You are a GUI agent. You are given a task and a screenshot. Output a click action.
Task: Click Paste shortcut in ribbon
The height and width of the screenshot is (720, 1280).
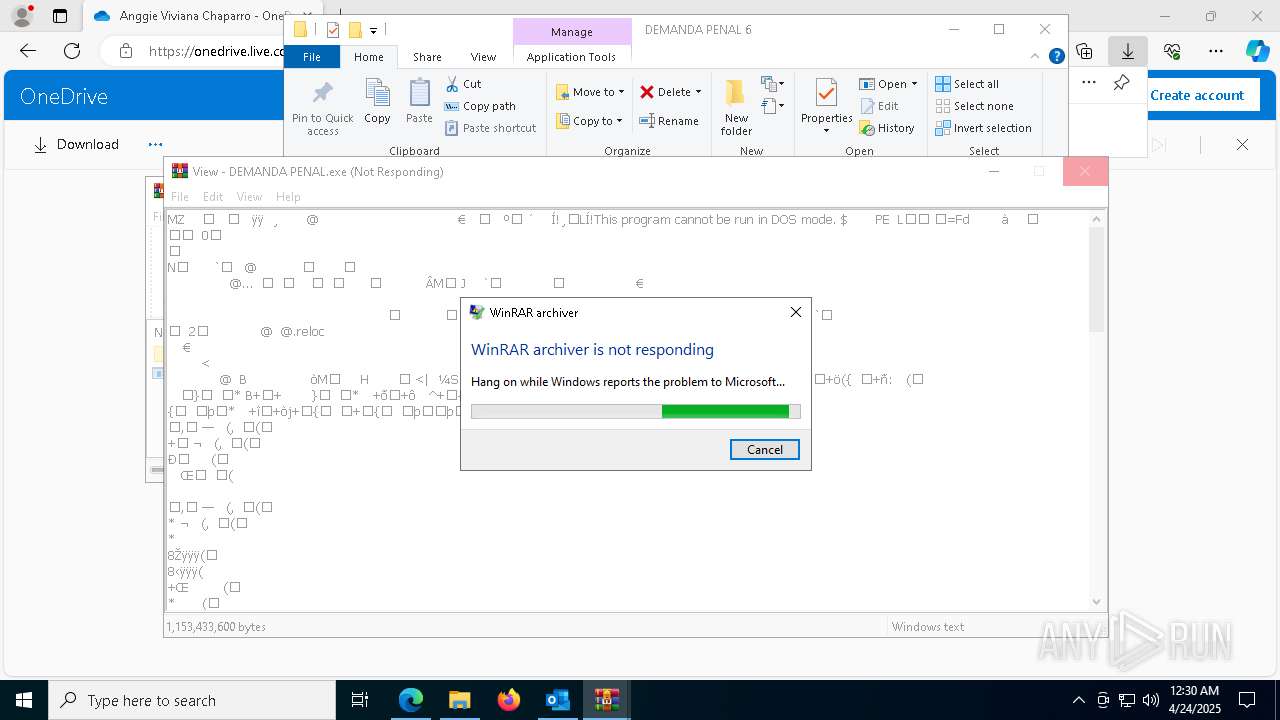(490, 128)
